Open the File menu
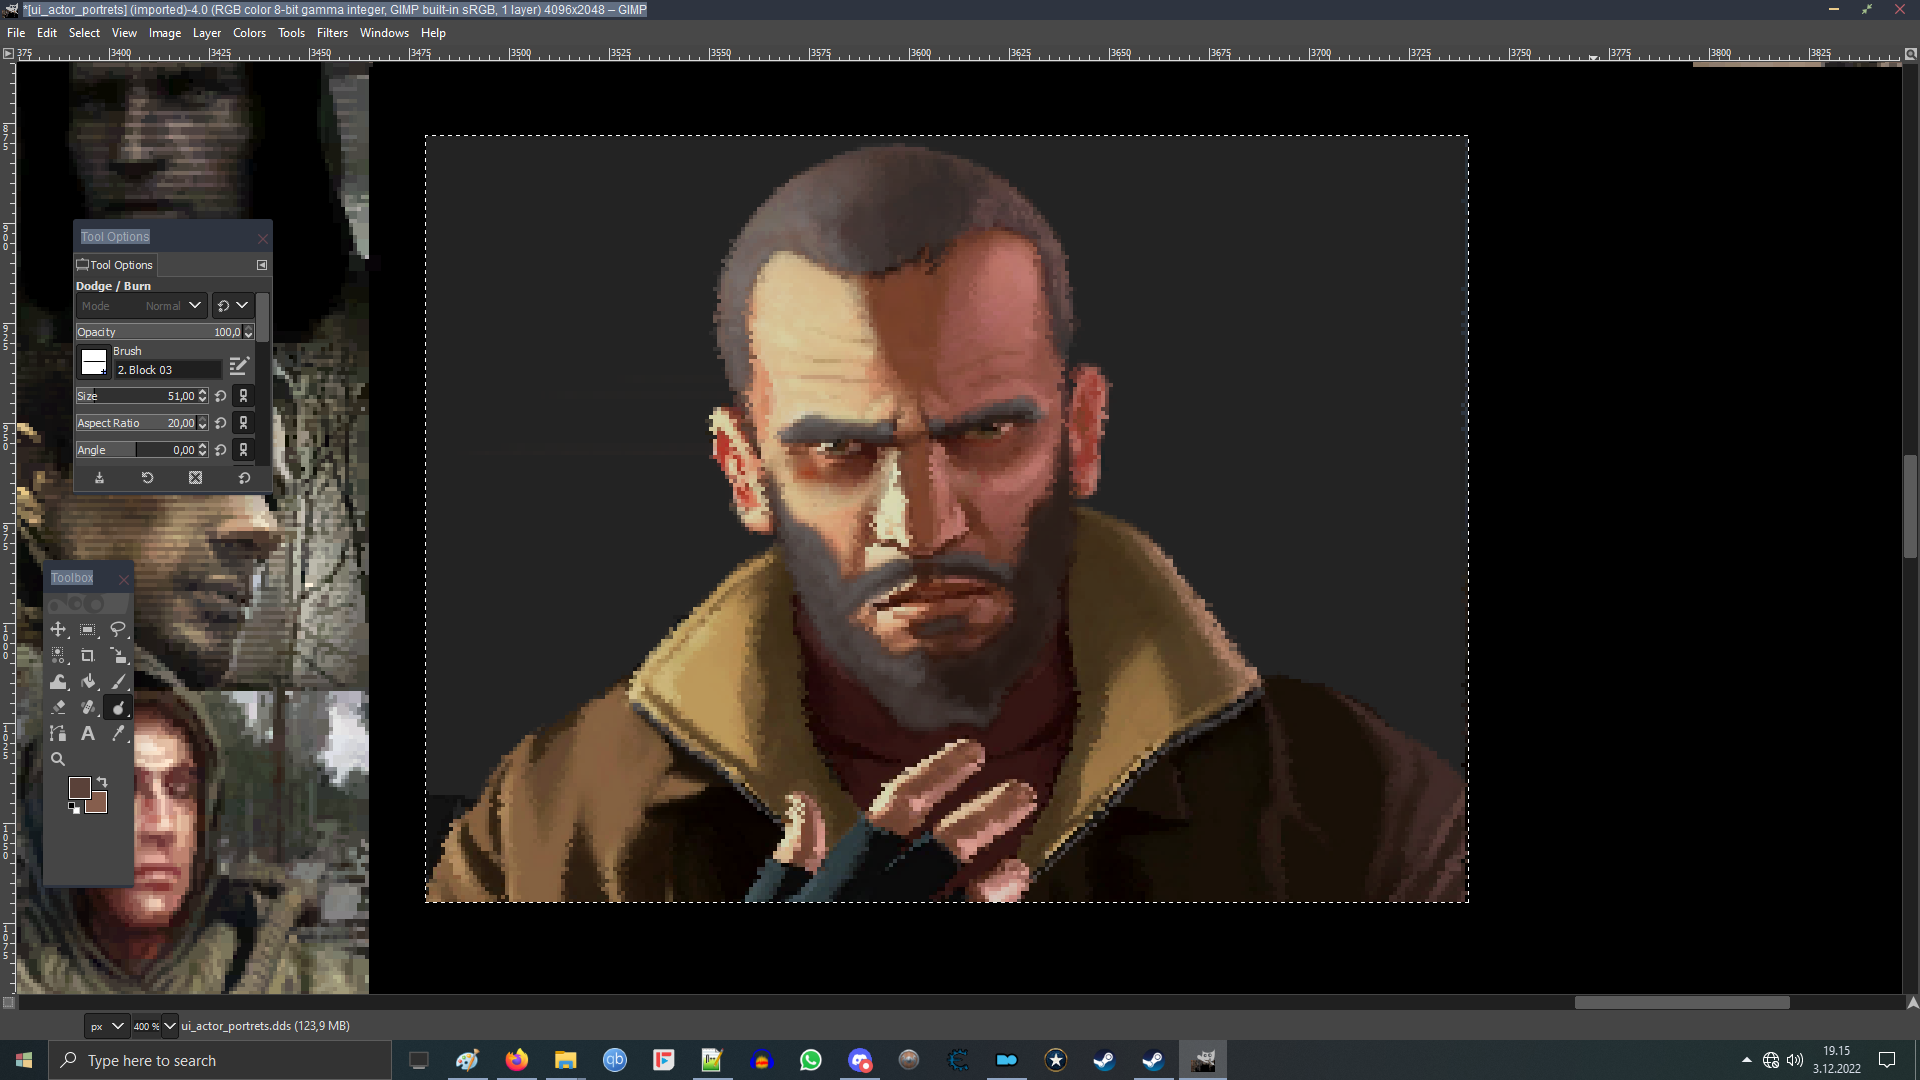Screen dimensions: 1920x1080 click(x=16, y=33)
